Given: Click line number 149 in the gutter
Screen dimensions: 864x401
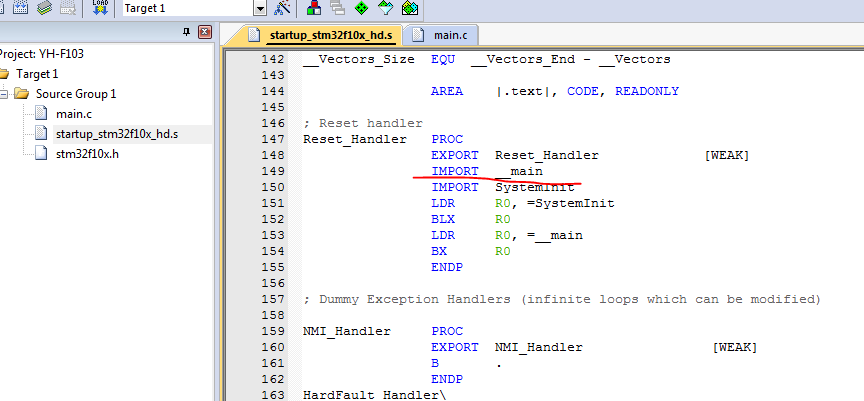Looking at the screenshot, I should tap(273, 171).
